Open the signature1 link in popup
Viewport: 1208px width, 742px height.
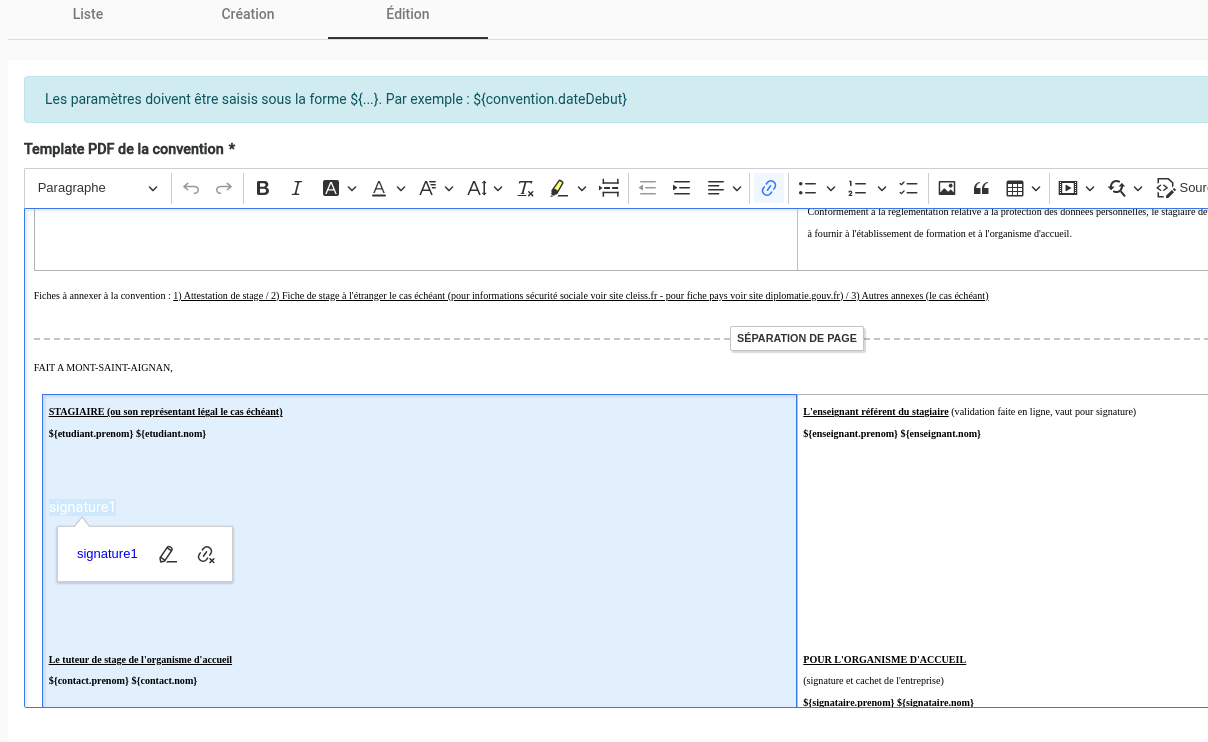[107, 554]
